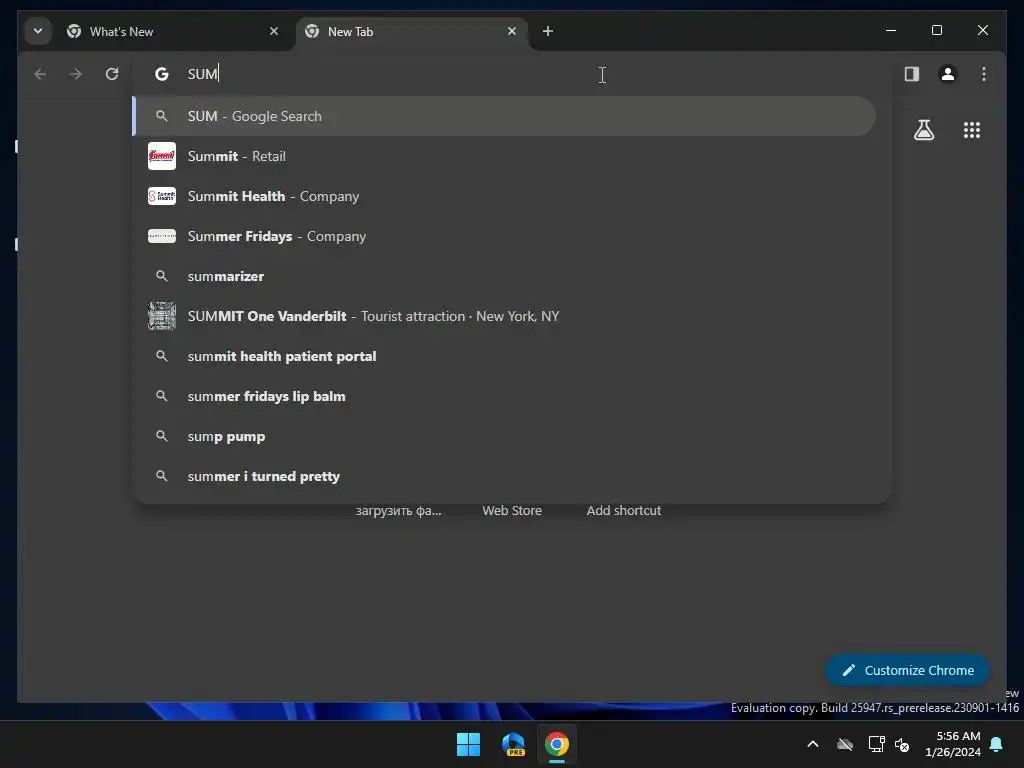Click the Summit Health logo thumbnail

[161, 196]
